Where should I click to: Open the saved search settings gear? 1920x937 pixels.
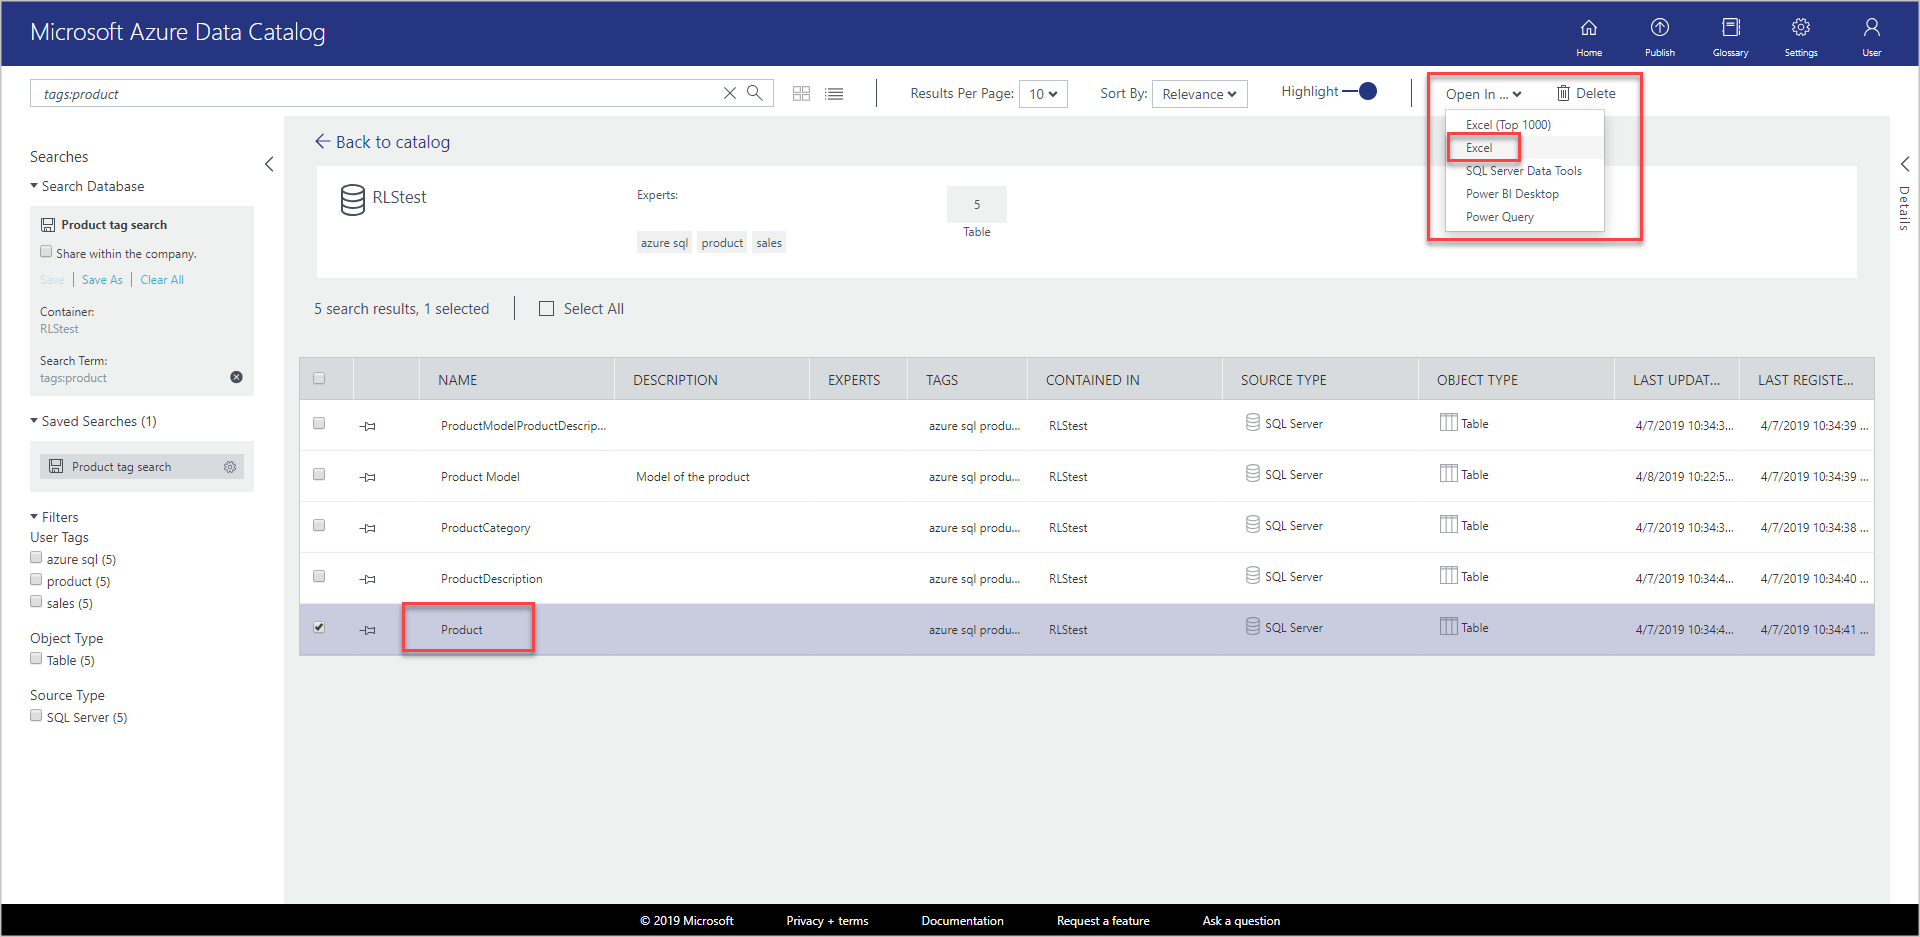(x=230, y=466)
